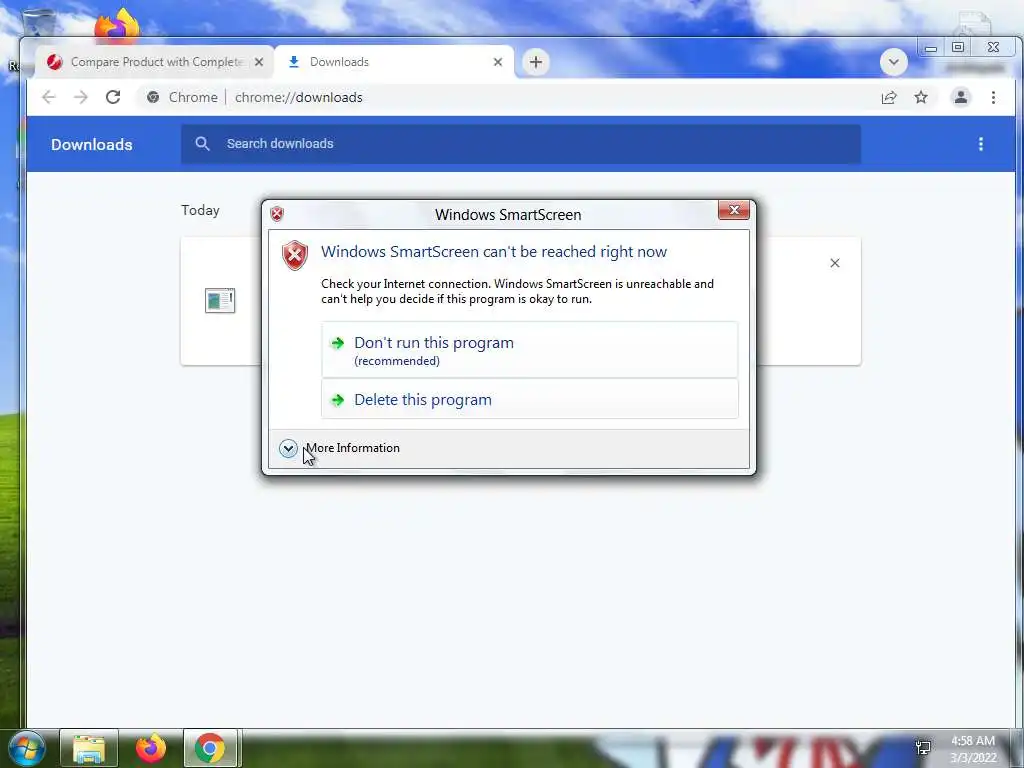1024x768 pixels.
Task: Open a new tab with plus button
Action: tap(536, 62)
